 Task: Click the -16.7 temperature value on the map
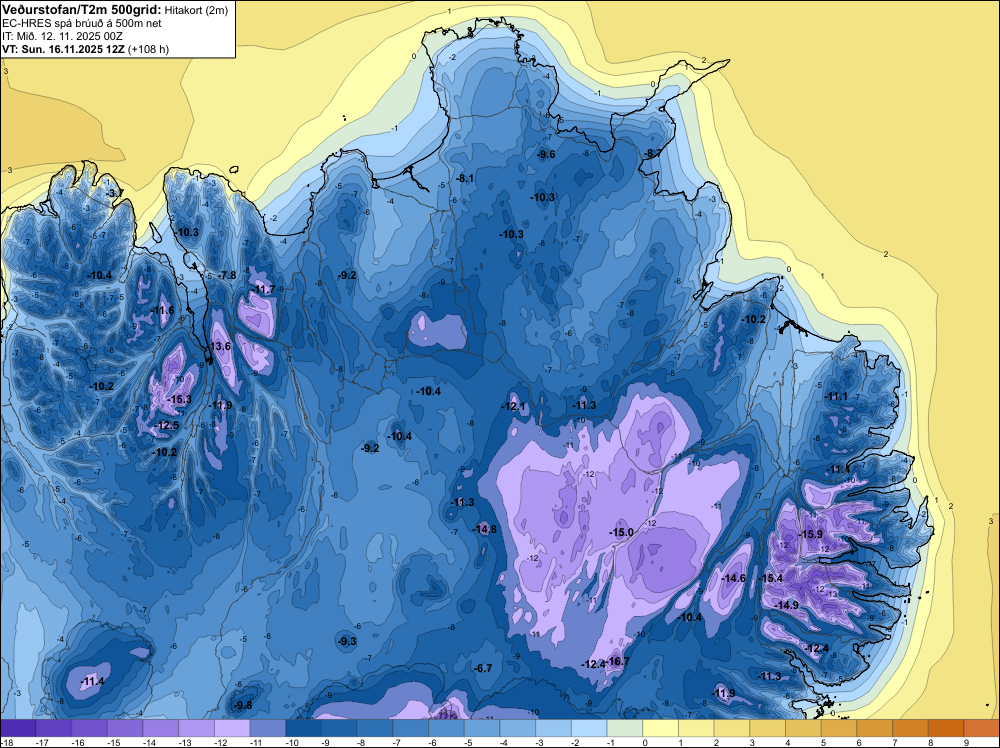[619, 661]
